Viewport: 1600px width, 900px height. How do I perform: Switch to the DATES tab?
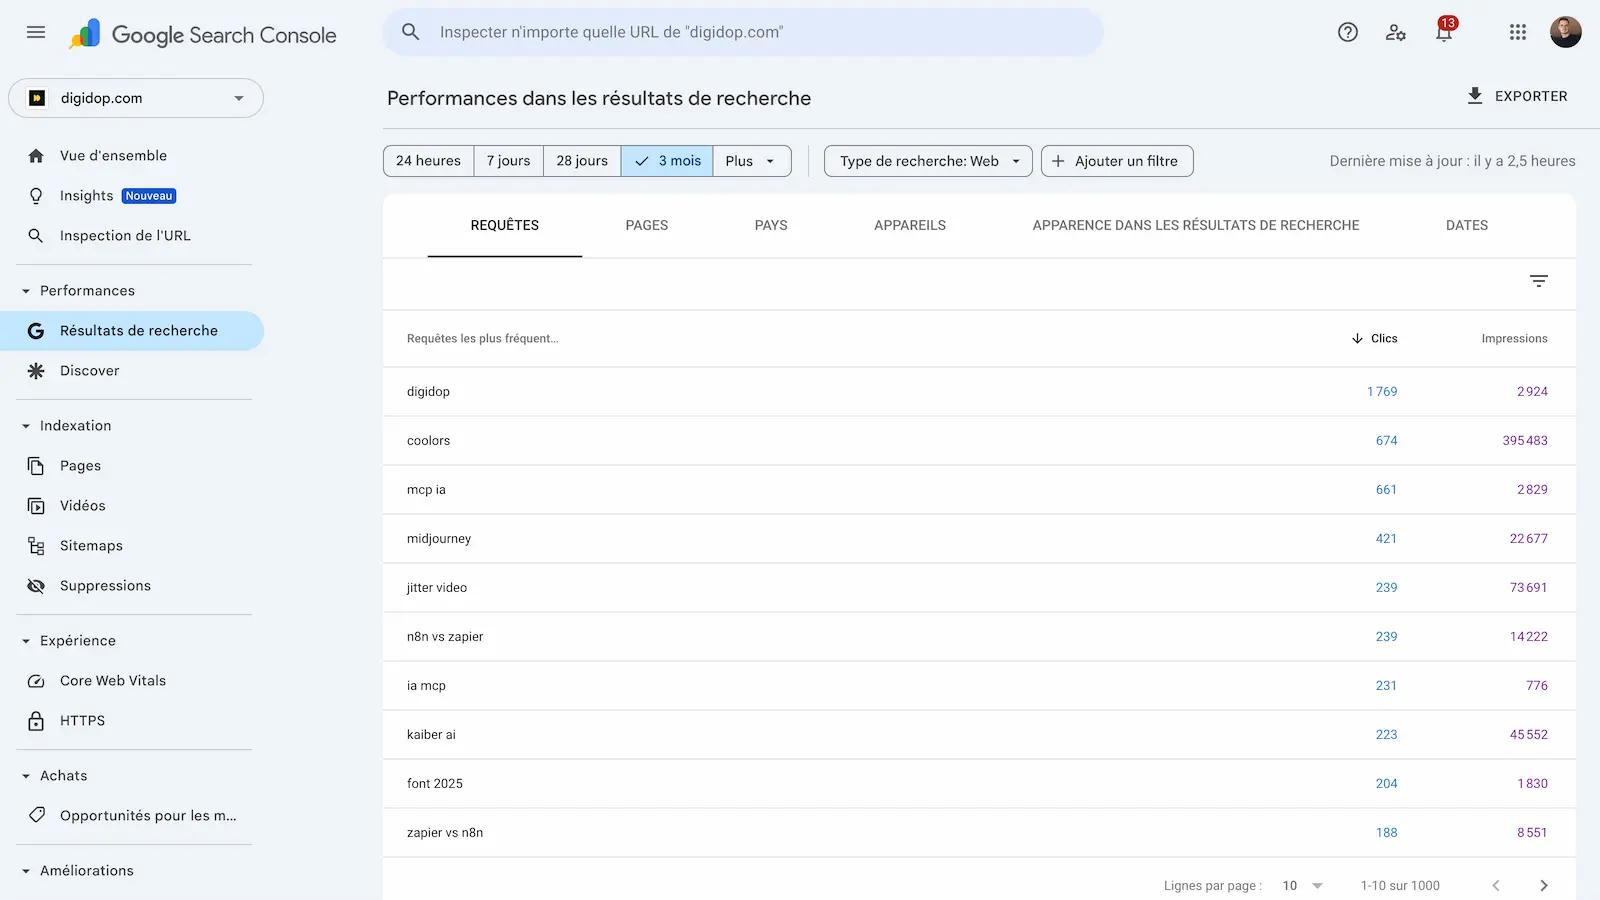coord(1467,226)
